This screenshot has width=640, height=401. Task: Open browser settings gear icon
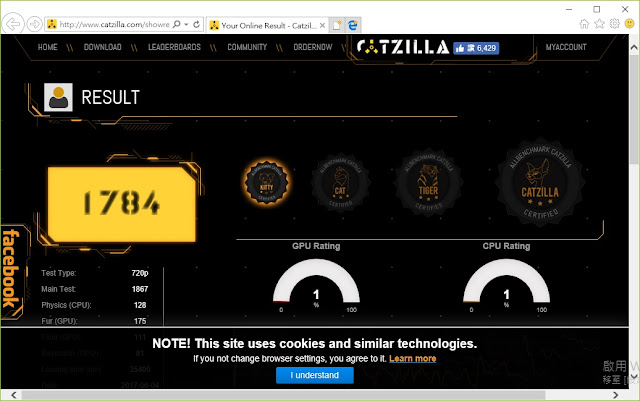(614, 24)
